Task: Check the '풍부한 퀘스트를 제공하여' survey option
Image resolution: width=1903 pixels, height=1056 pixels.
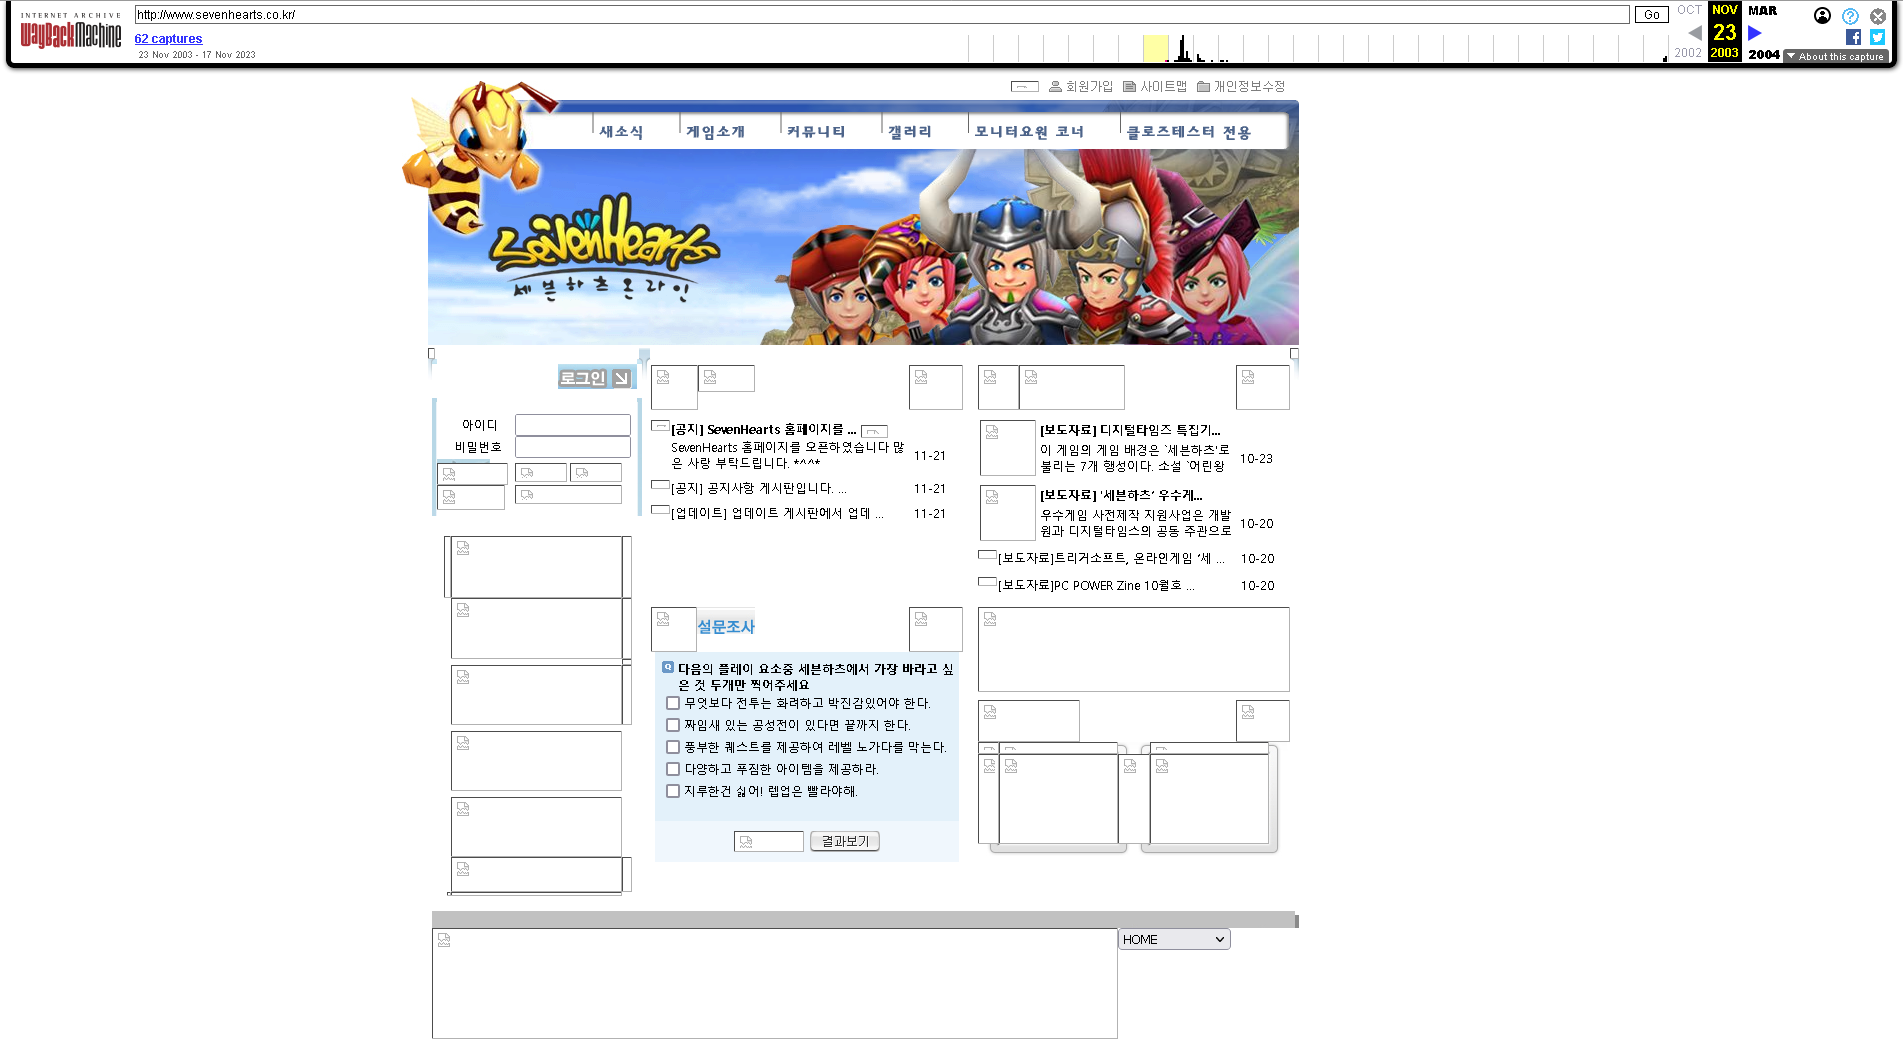Action: [x=673, y=747]
